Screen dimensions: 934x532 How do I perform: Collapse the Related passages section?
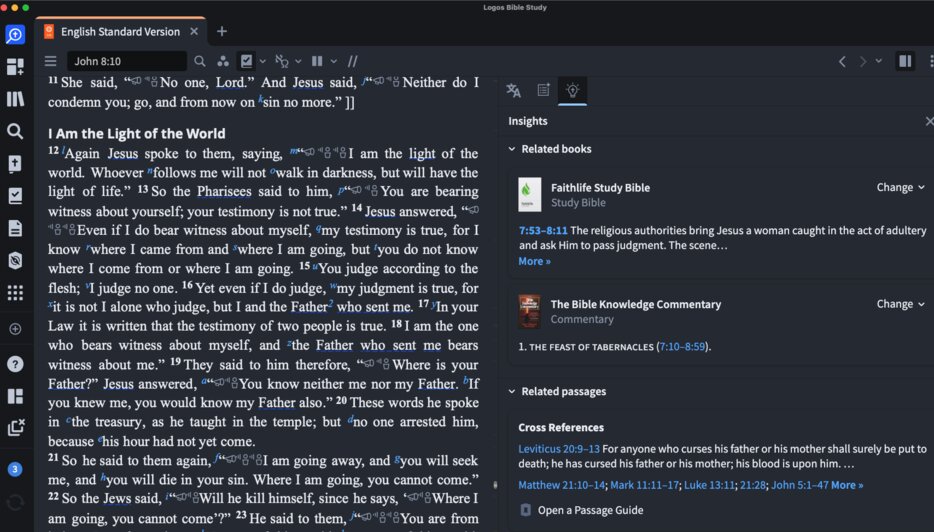coord(512,391)
